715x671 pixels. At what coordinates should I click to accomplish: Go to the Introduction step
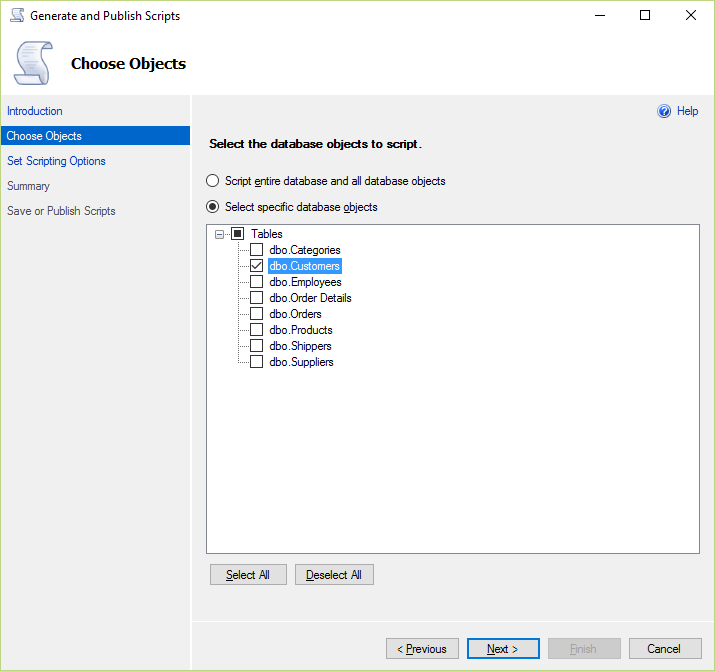pyautogui.click(x=35, y=111)
